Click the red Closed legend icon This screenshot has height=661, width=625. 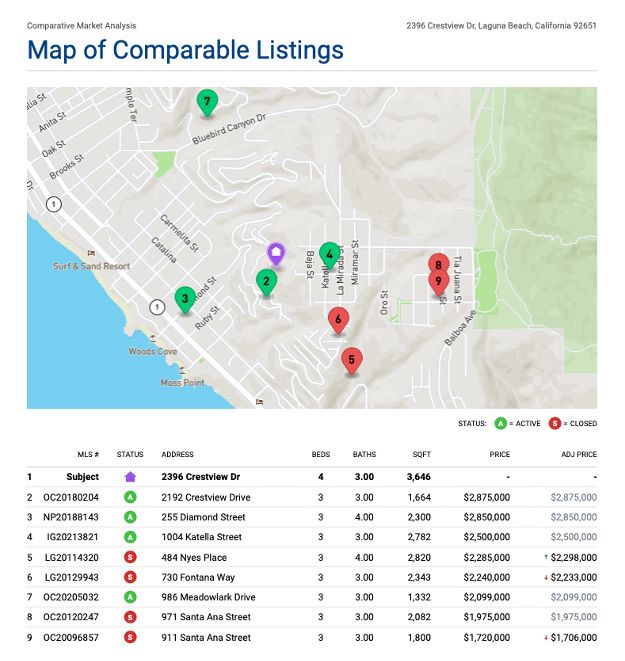pos(555,424)
